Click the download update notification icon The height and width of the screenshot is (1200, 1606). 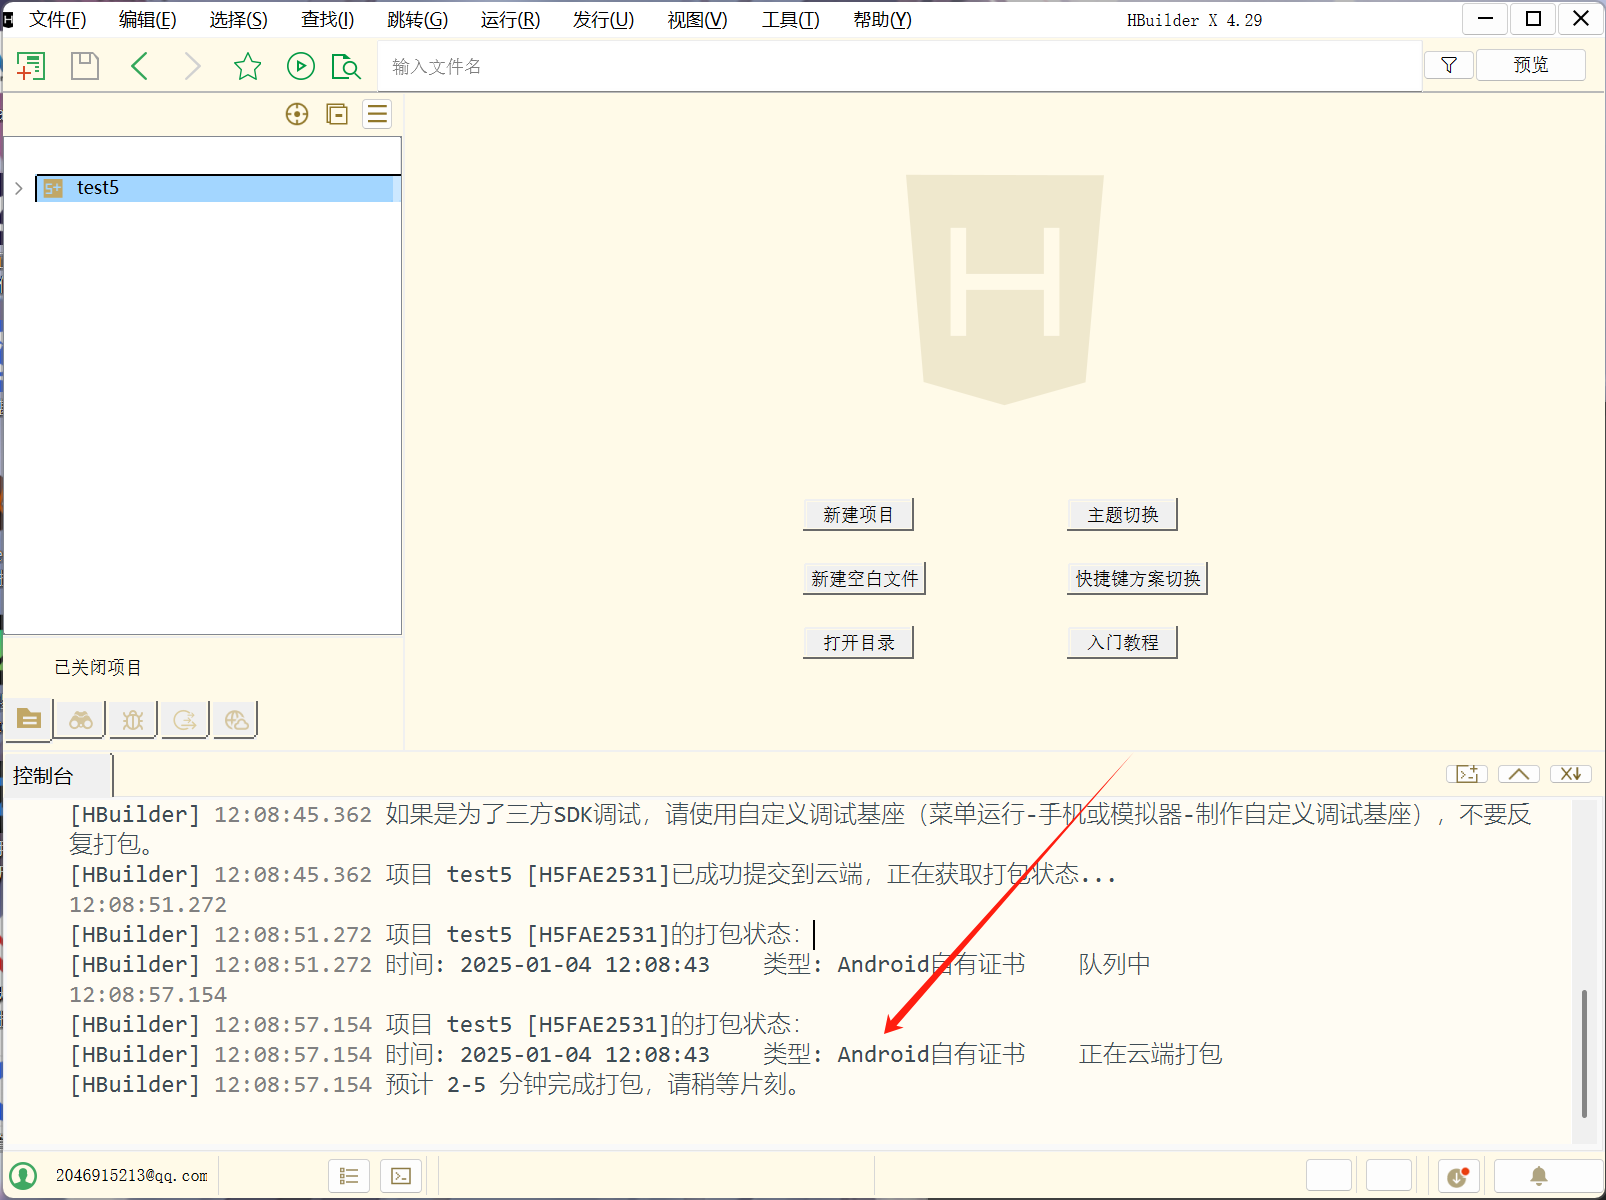tap(1459, 1176)
